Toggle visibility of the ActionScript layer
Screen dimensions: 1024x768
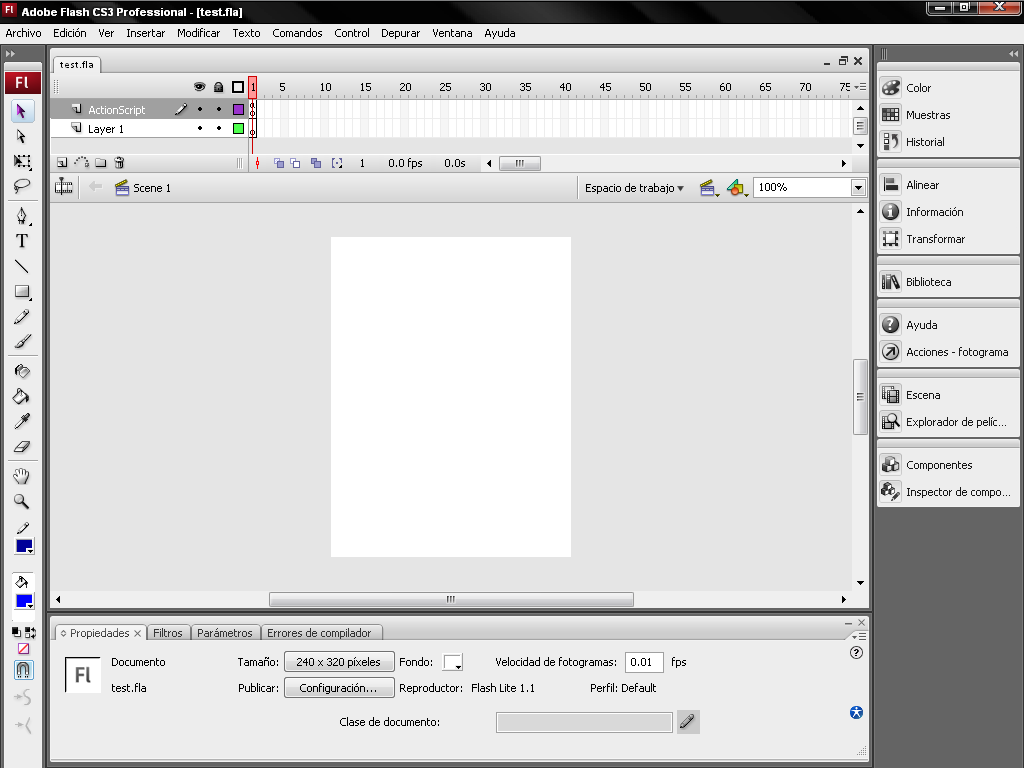pyautogui.click(x=200, y=110)
